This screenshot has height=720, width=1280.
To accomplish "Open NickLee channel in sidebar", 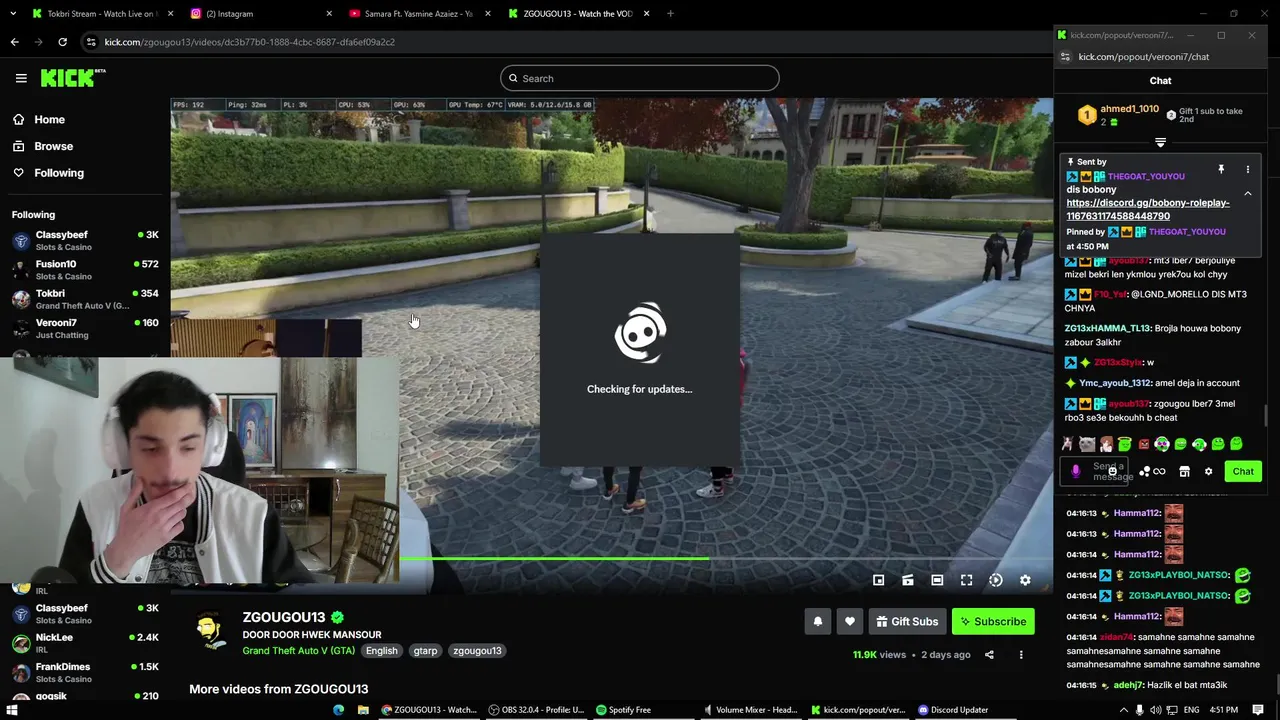I will (85, 643).
